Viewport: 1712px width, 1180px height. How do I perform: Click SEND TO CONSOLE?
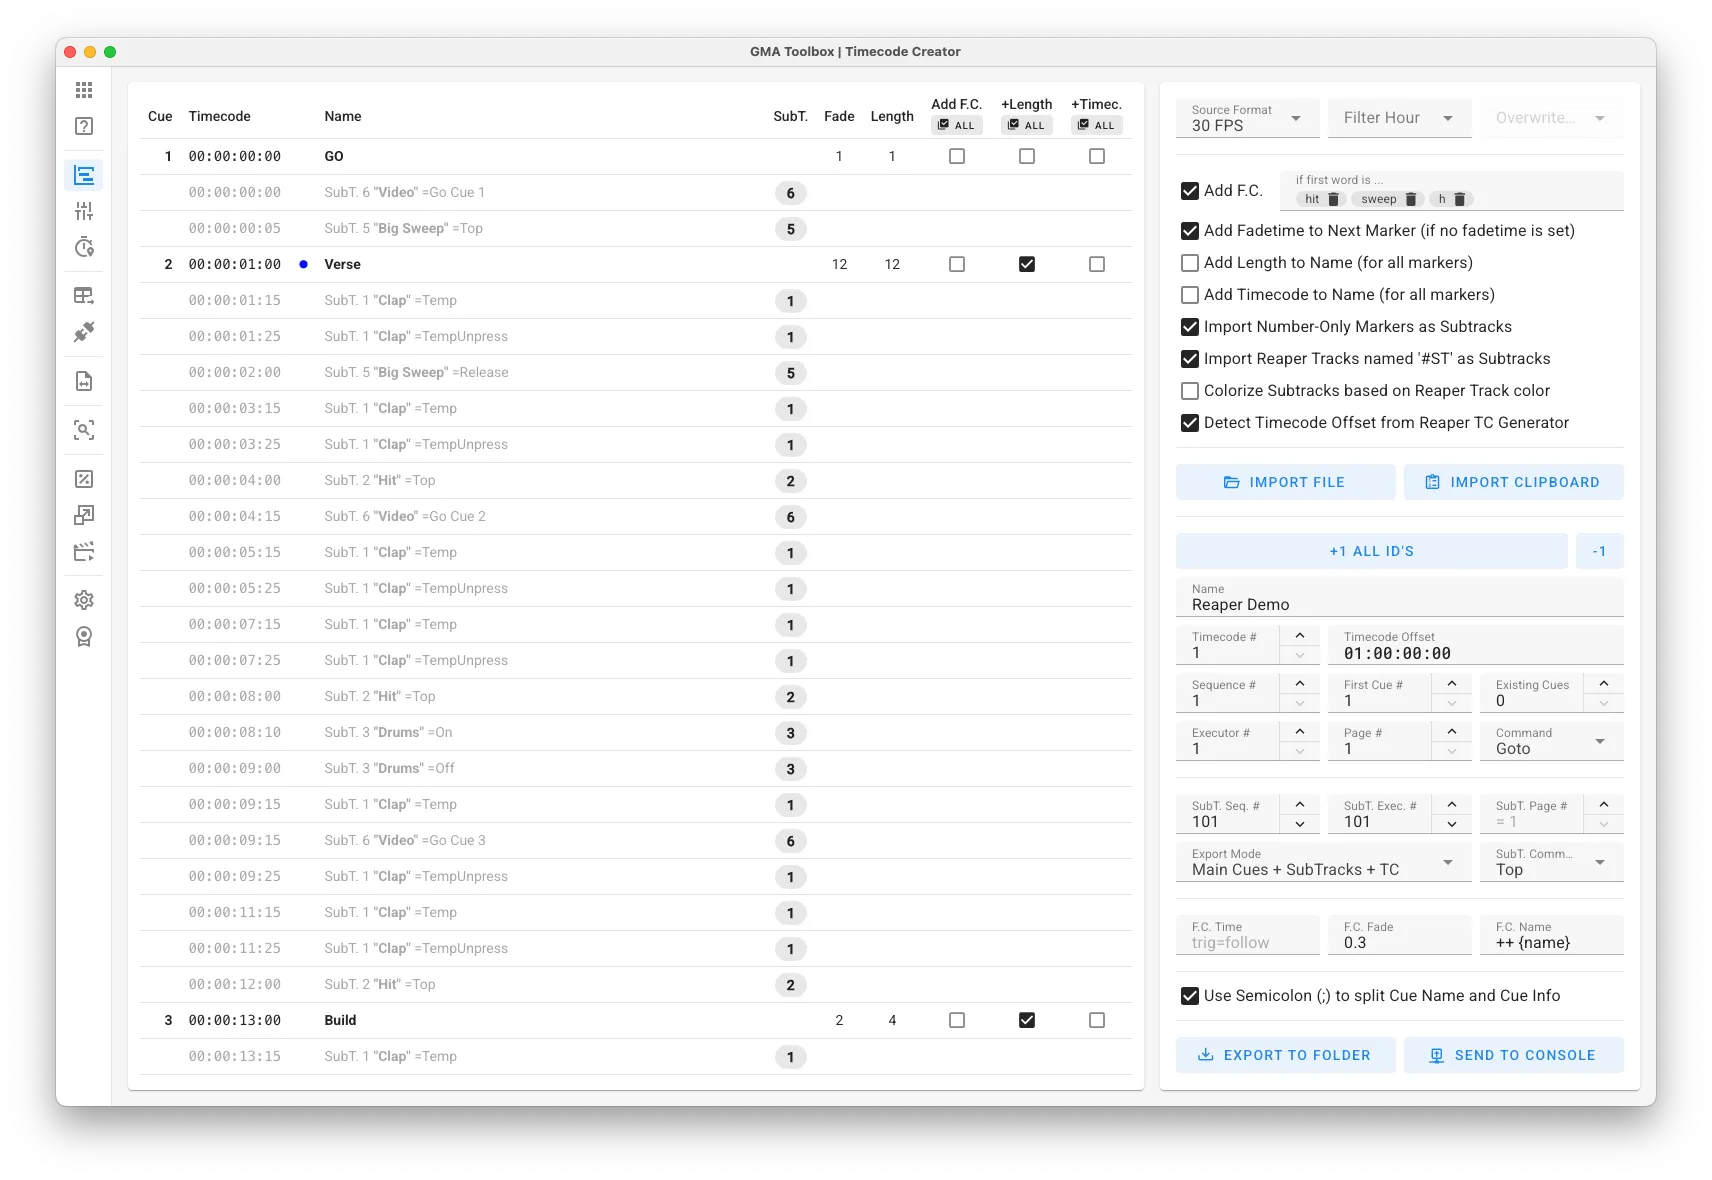[x=1514, y=1054]
